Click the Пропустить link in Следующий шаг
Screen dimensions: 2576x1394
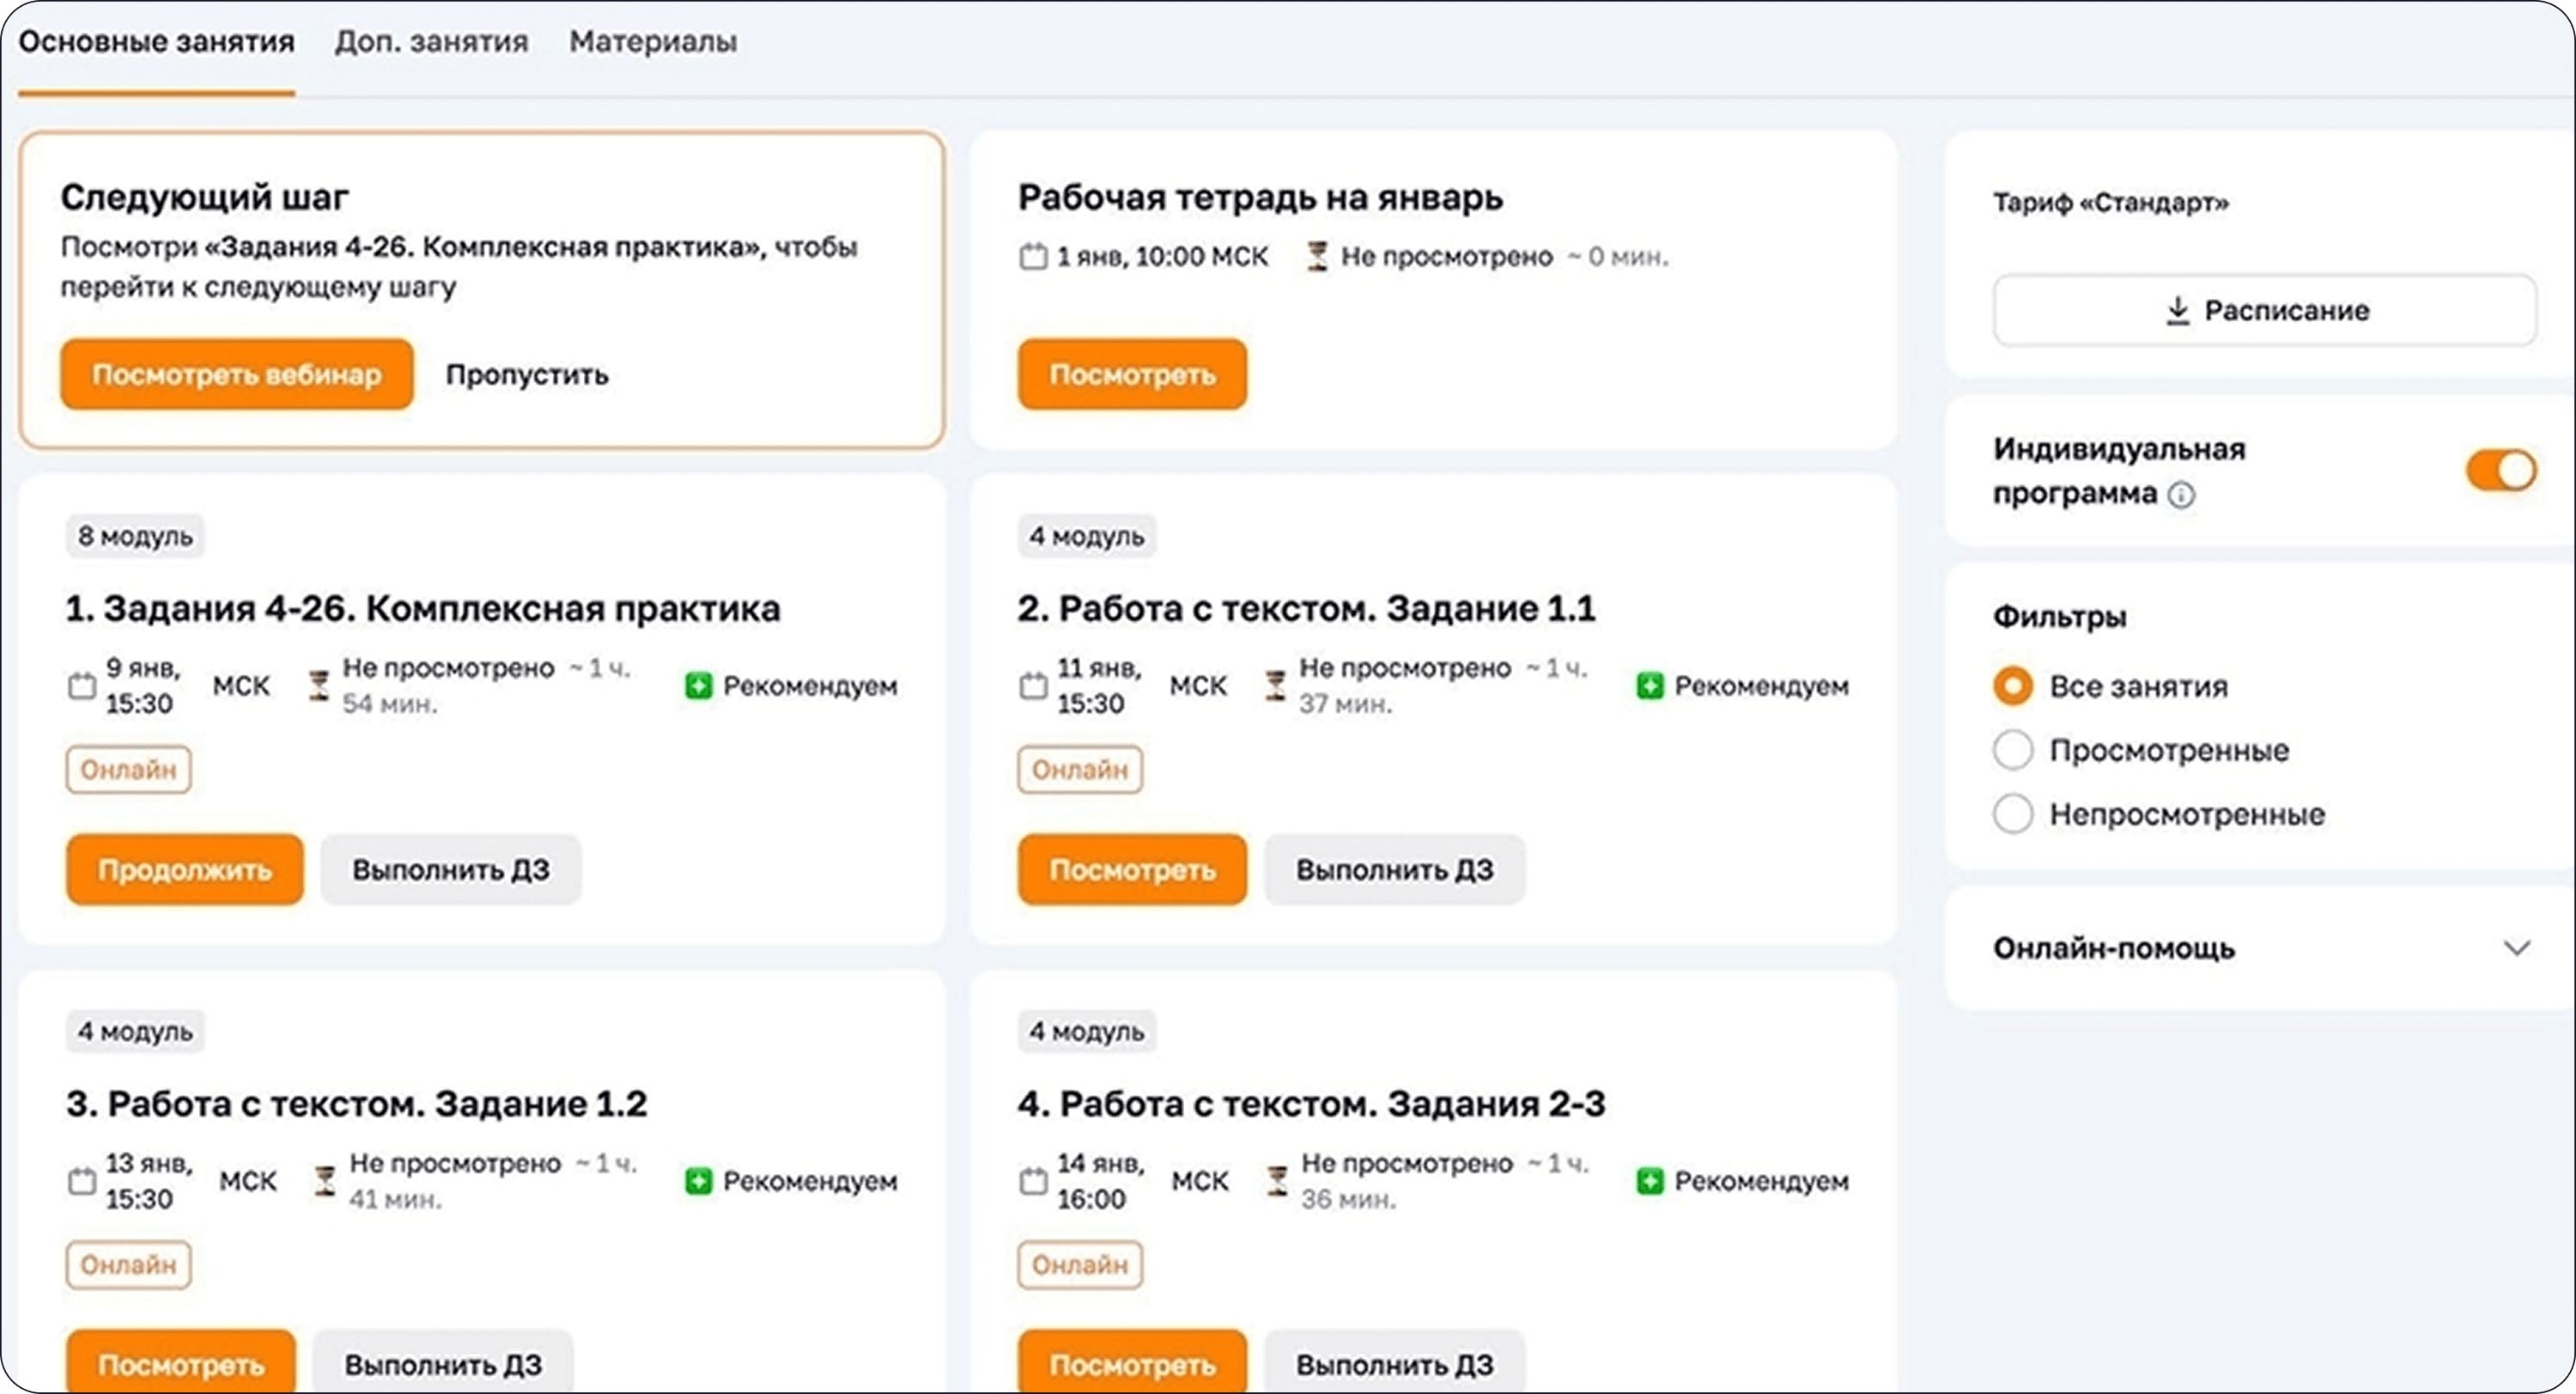pos(527,375)
